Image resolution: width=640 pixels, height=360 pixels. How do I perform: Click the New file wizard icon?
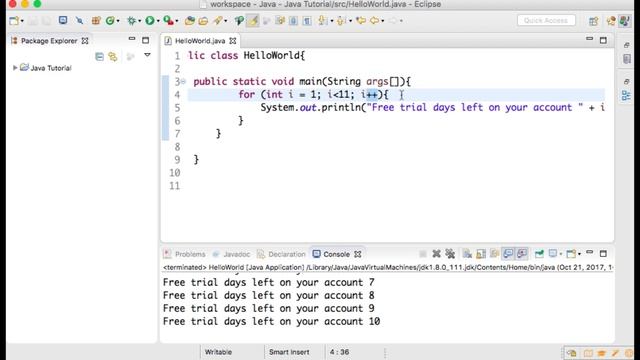14,20
